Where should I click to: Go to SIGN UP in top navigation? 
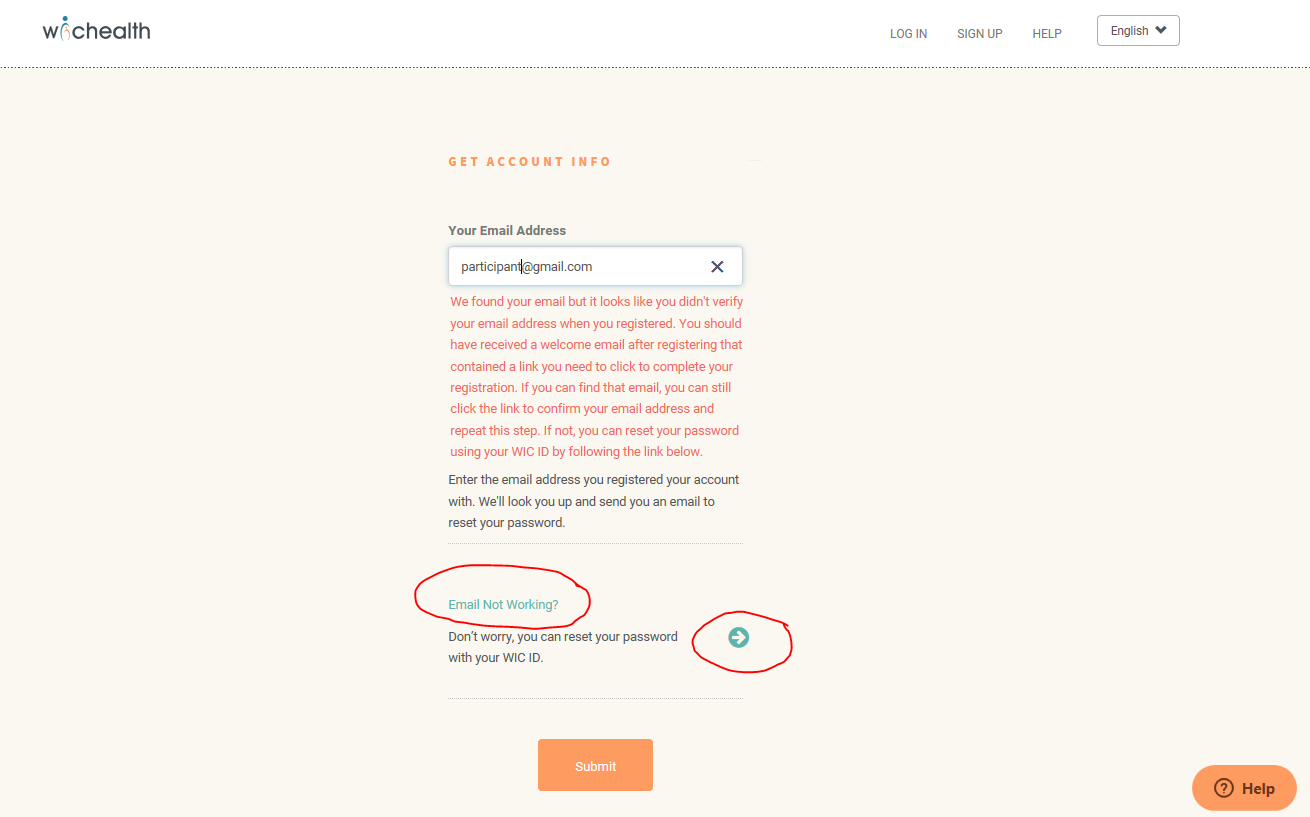pos(979,34)
